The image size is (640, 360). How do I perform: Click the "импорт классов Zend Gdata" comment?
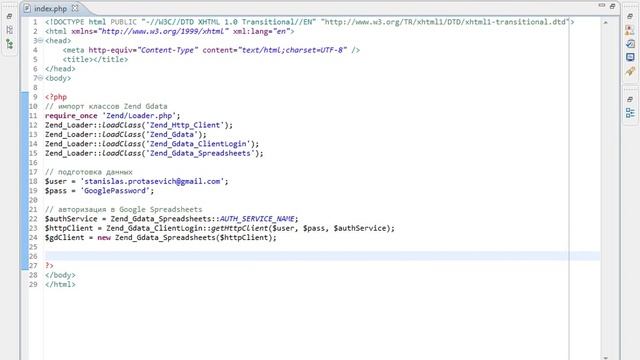click(x=106, y=107)
